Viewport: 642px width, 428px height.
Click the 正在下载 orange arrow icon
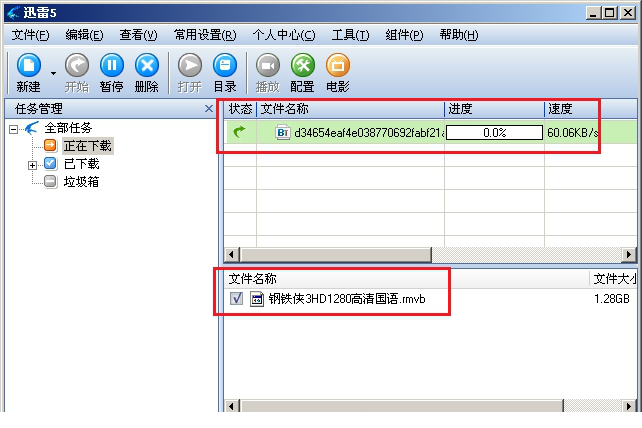click(x=50, y=145)
